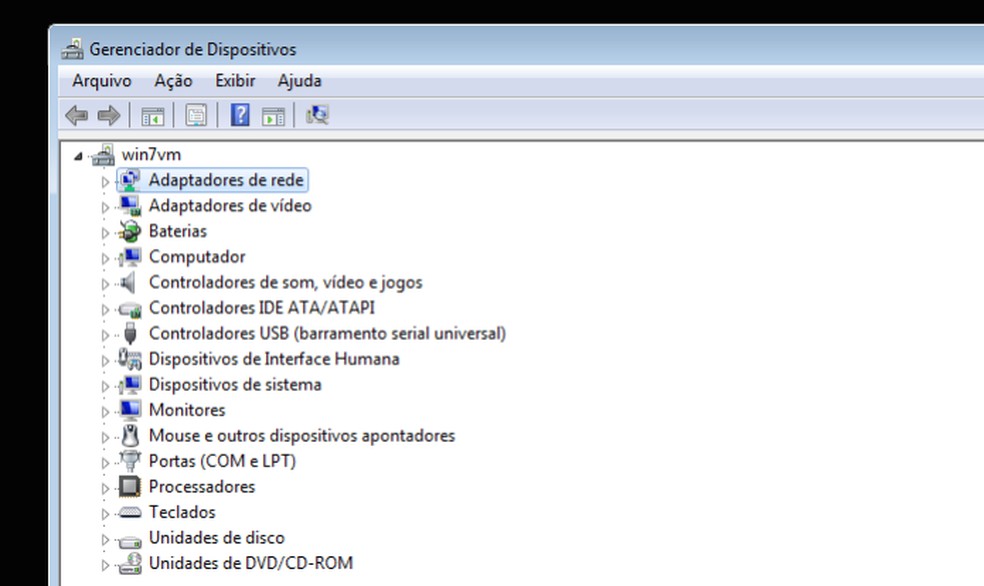Open the Arquivo menu

[102, 81]
